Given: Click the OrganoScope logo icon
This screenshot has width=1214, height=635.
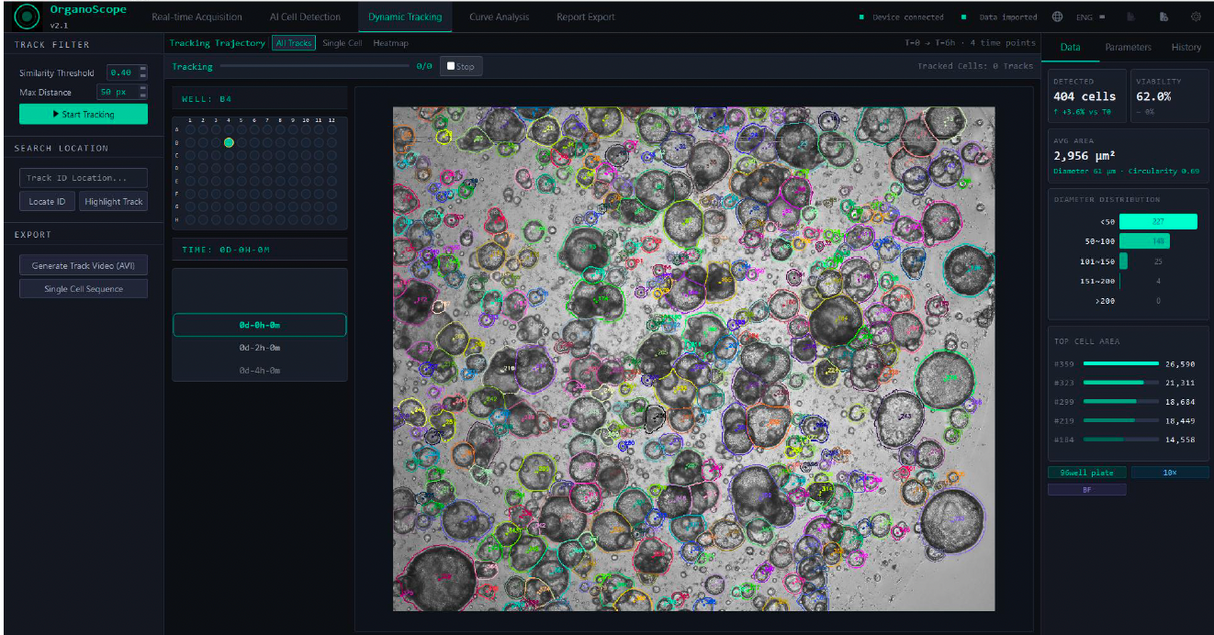Looking at the screenshot, I should (27, 16).
